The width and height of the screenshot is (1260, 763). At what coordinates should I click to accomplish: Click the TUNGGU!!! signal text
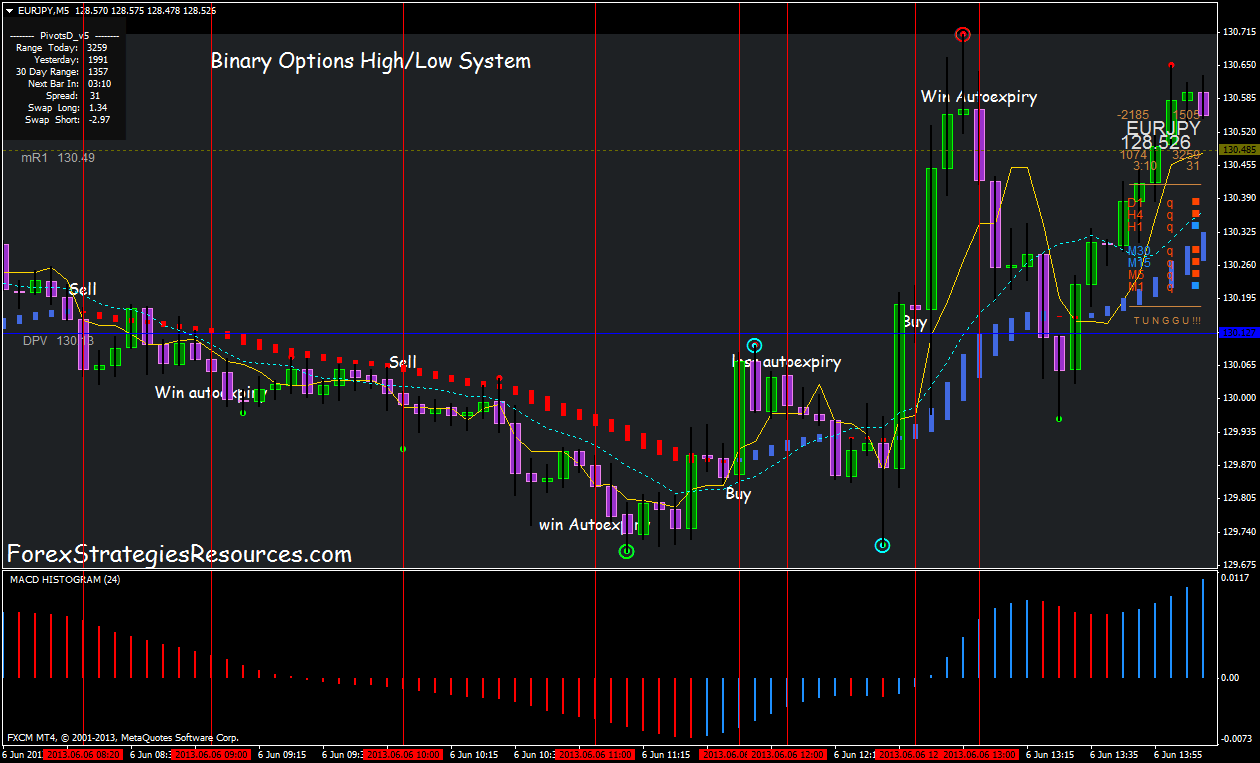click(1167, 320)
